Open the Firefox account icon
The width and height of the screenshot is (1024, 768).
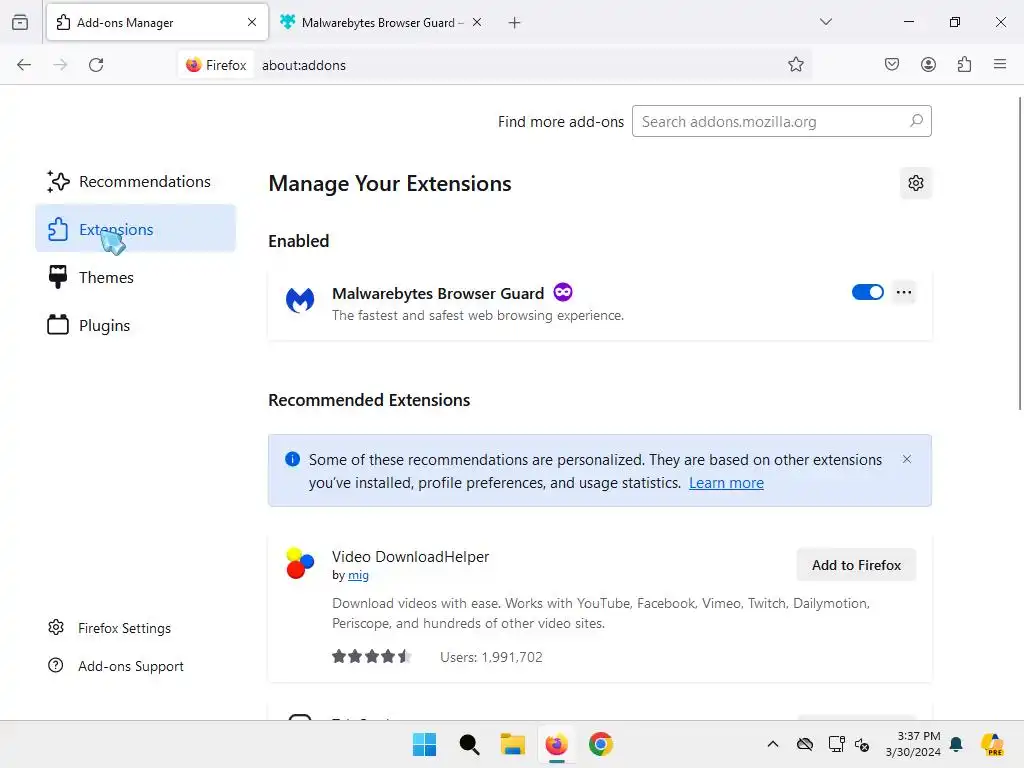tap(928, 64)
